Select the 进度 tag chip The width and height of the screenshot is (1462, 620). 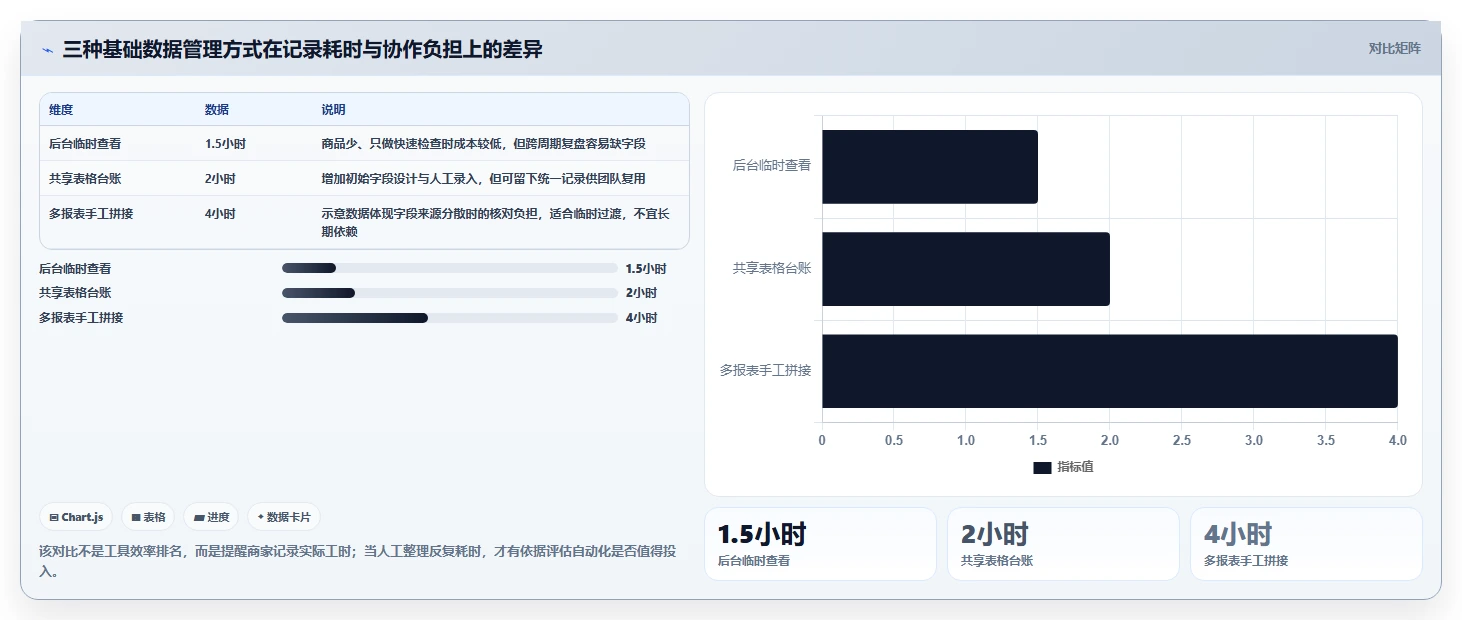coord(211,517)
